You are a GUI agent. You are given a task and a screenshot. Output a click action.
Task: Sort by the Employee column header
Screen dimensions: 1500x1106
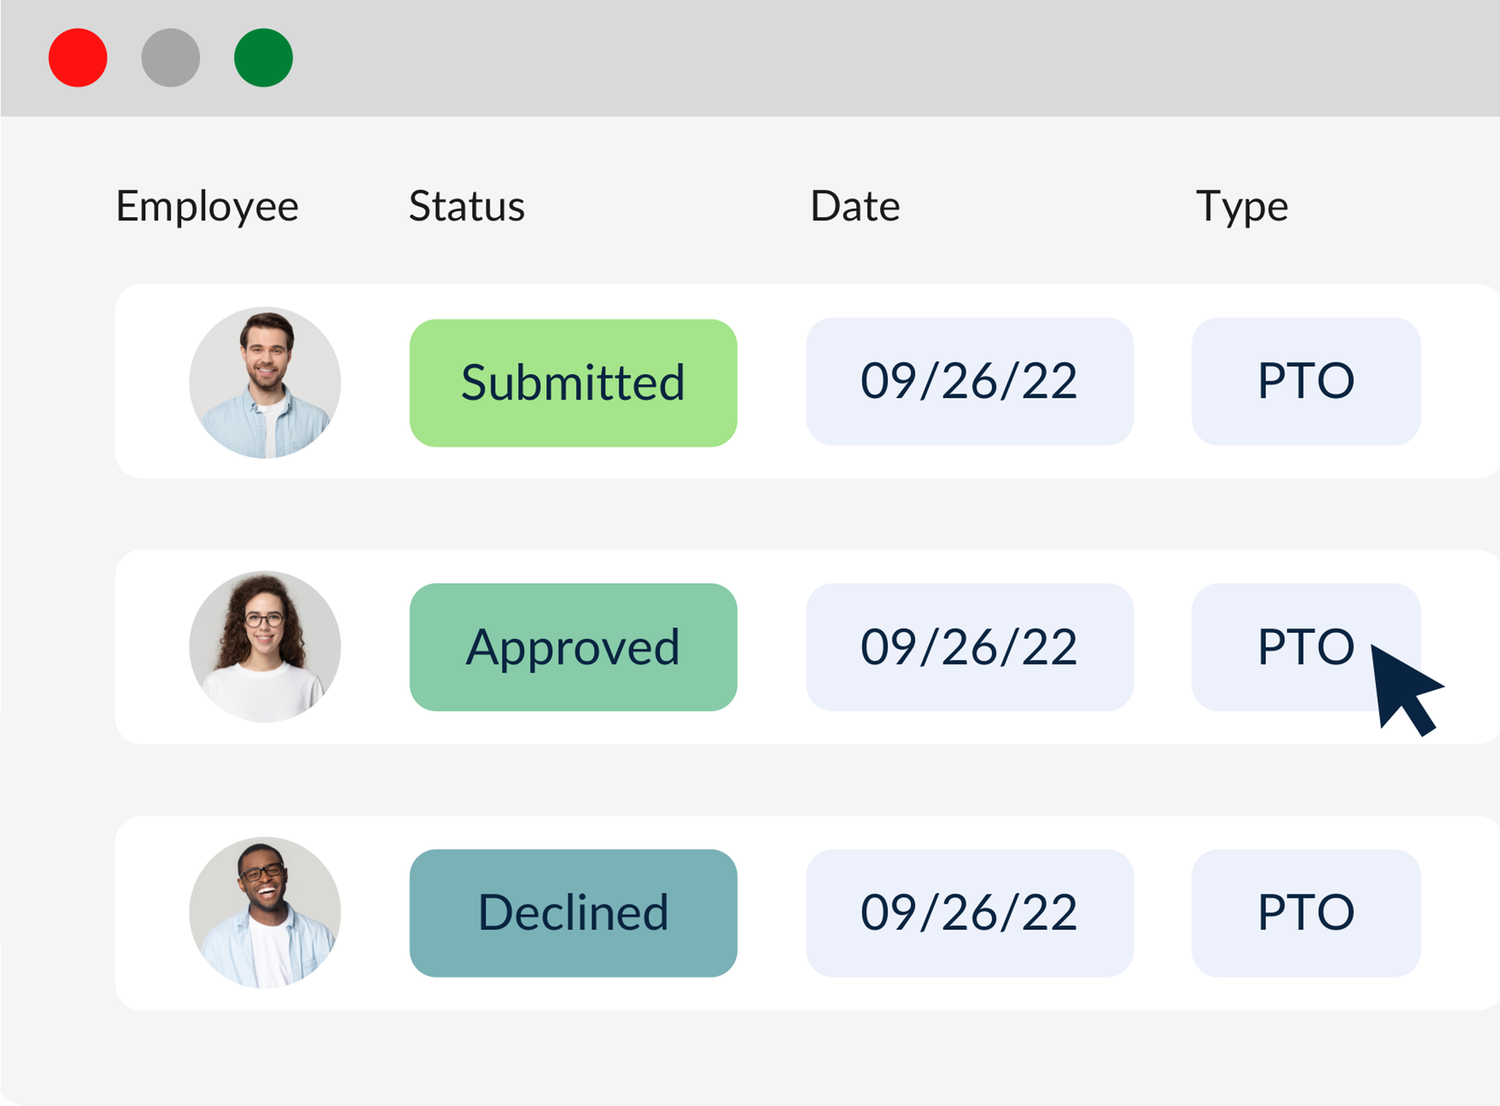[x=207, y=207]
